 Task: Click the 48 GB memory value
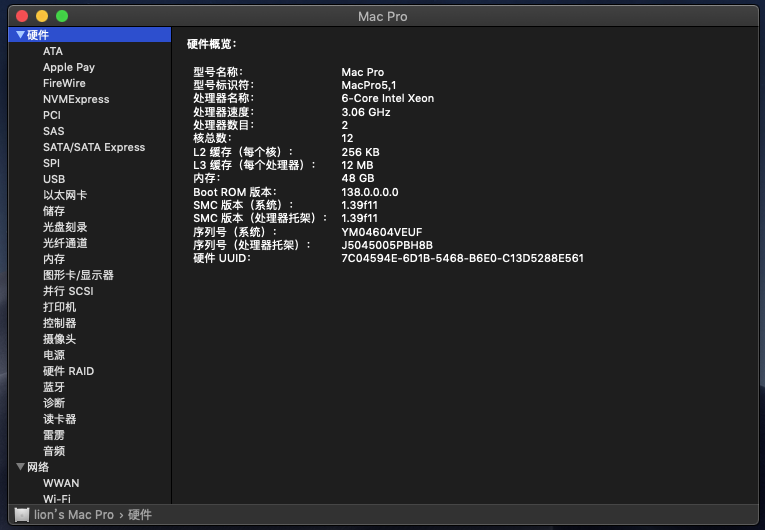click(358, 179)
